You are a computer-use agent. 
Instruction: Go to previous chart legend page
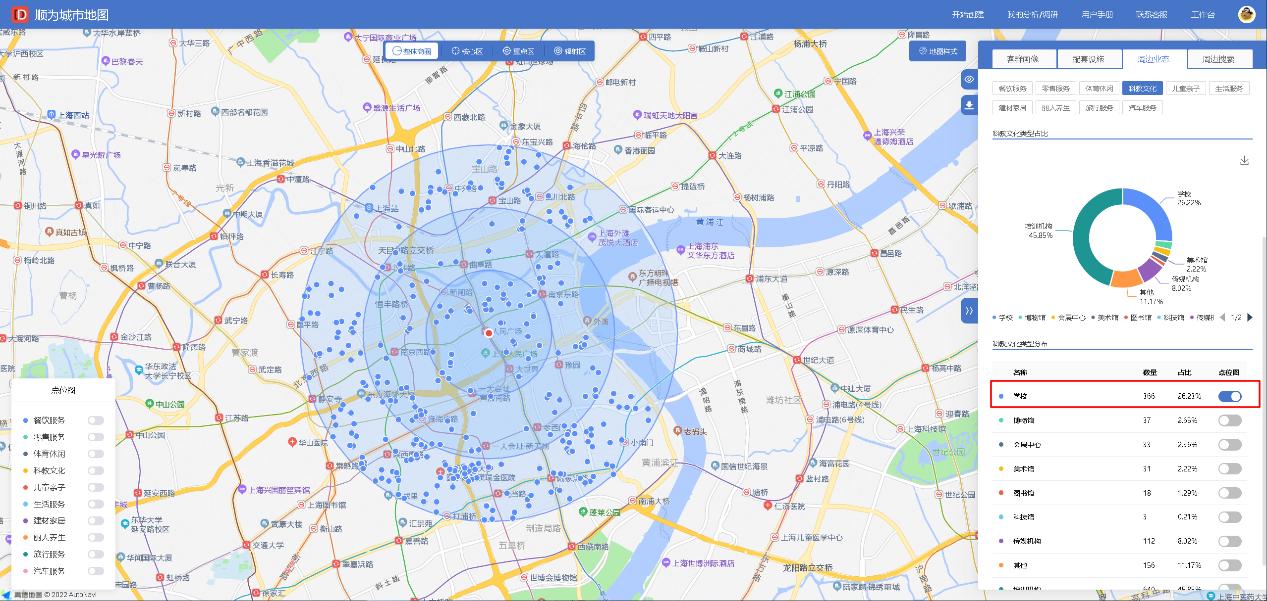click(1221, 317)
